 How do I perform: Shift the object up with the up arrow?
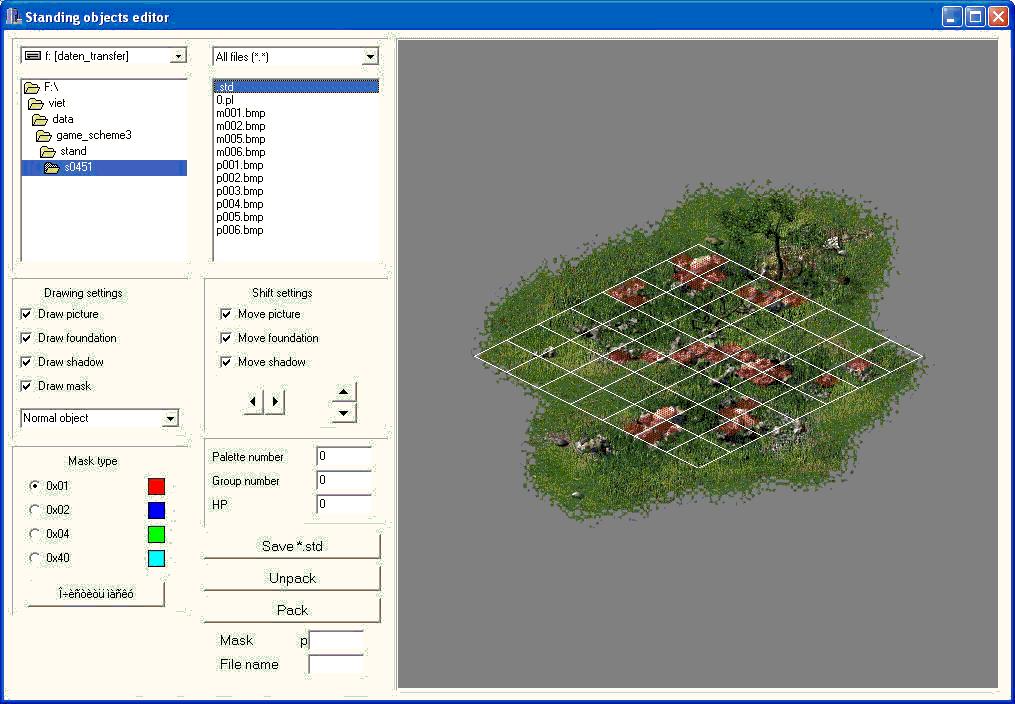[x=344, y=391]
